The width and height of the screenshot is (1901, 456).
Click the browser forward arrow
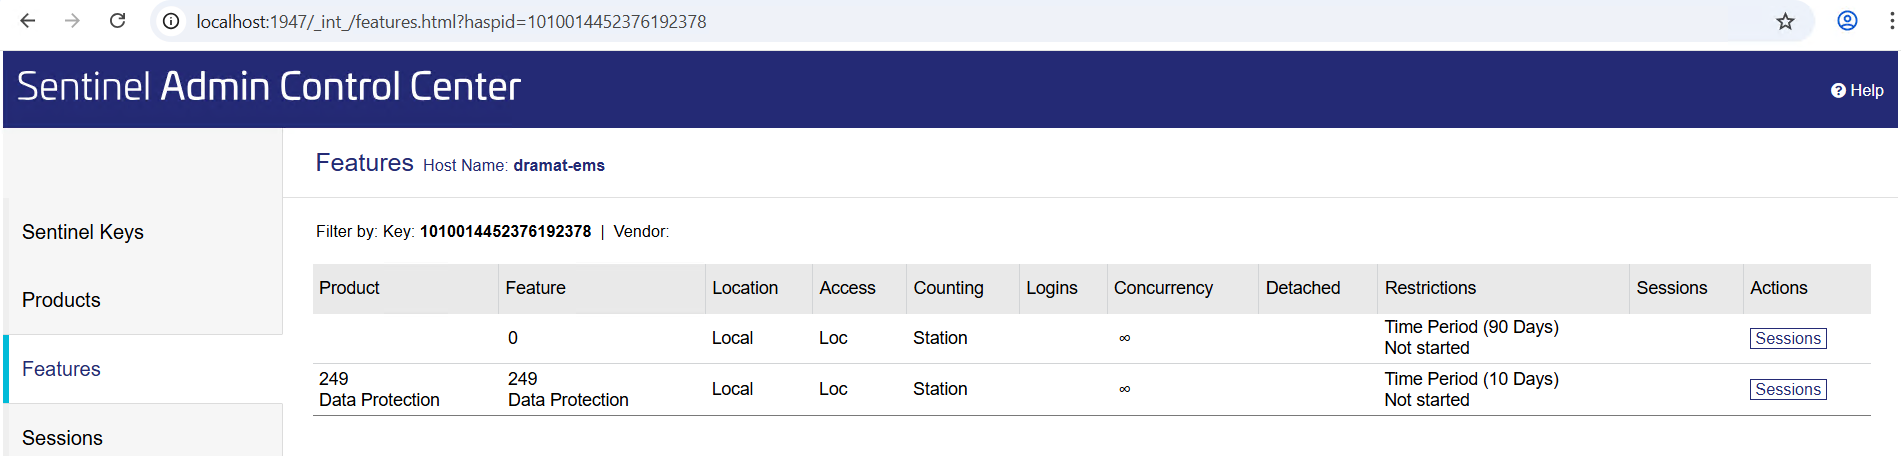click(x=72, y=21)
